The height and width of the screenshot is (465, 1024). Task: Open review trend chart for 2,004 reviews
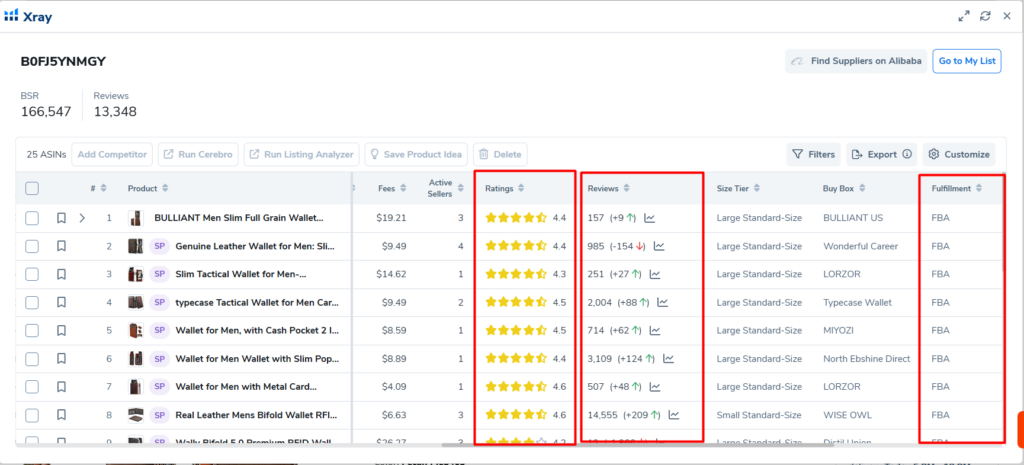[x=662, y=302]
